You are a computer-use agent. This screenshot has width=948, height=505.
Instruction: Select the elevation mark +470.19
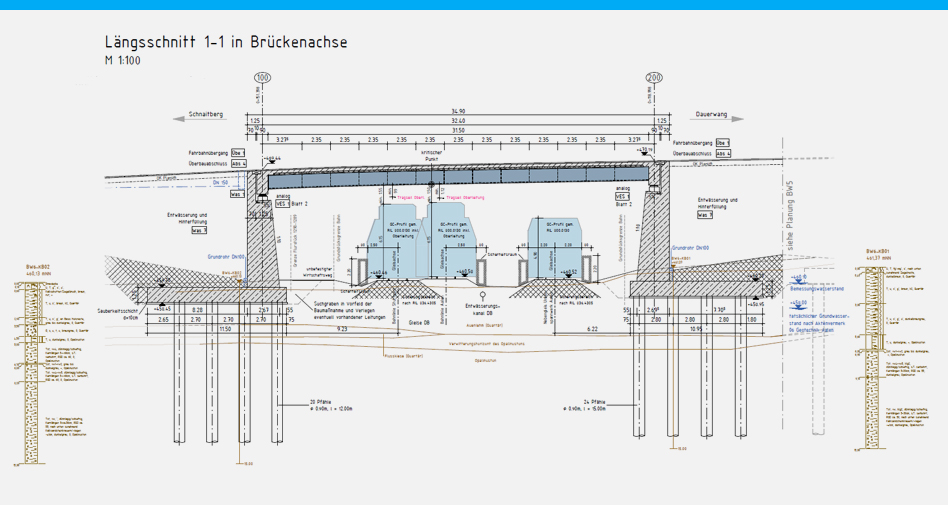[644, 148]
